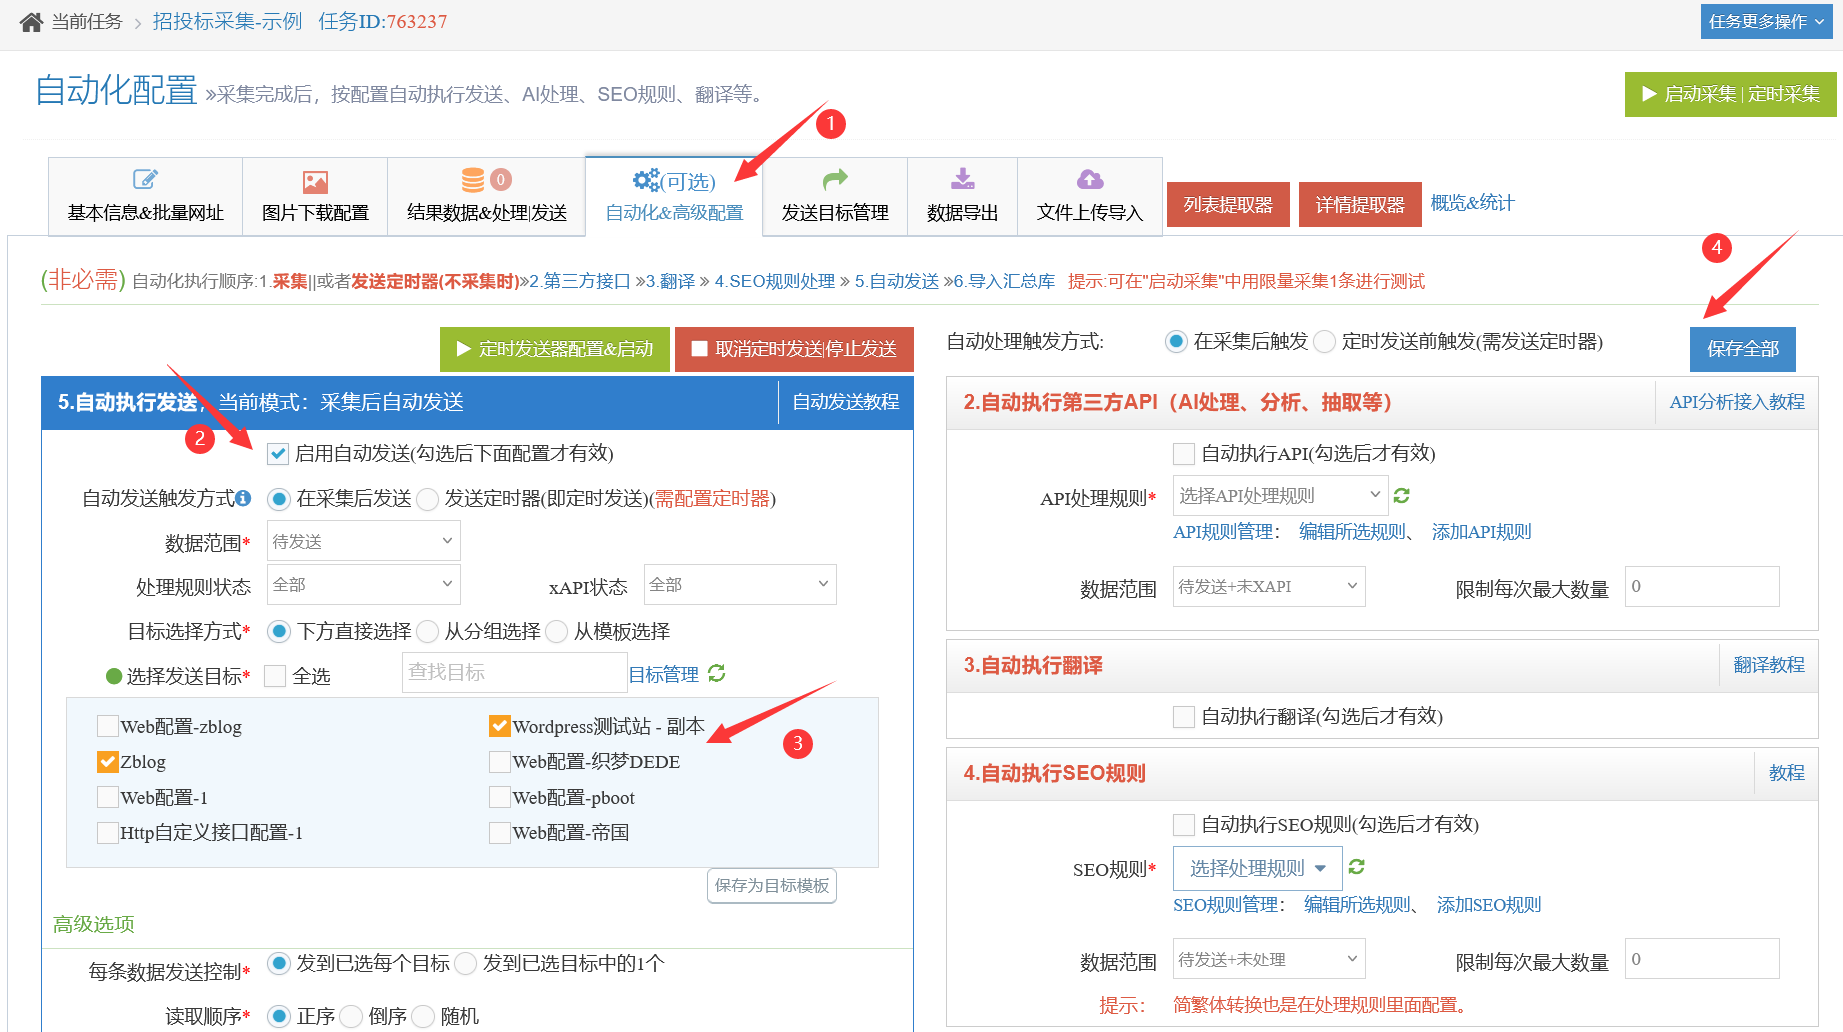1843x1032 pixels.
Task: Open the 数据范围 待发送 dropdown
Action: point(363,541)
